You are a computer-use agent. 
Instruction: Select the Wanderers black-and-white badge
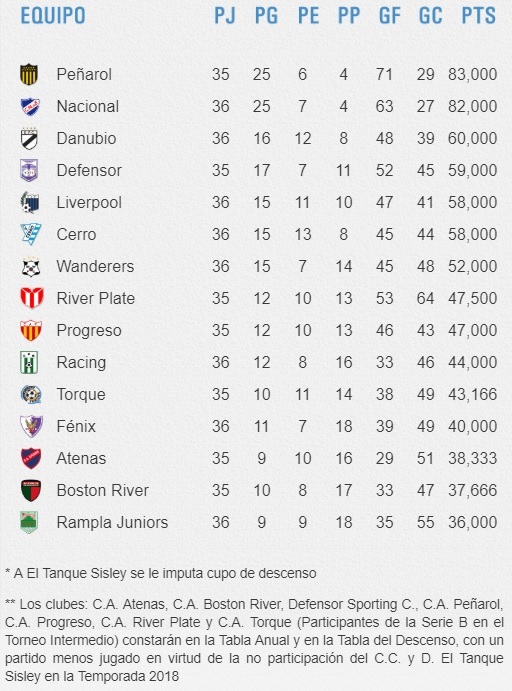tap(31, 267)
